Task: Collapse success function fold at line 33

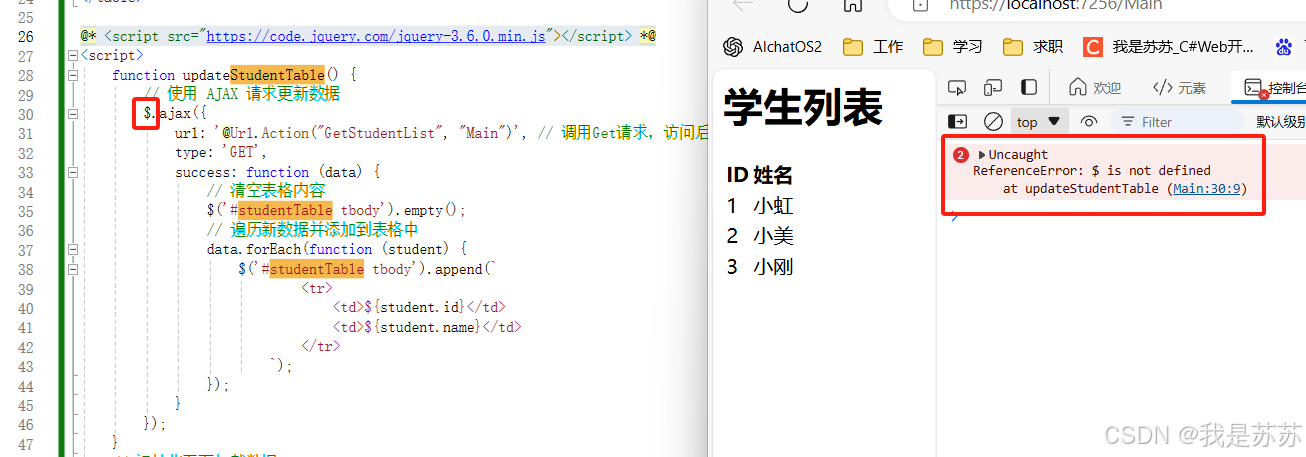Action: [x=72, y=172]
